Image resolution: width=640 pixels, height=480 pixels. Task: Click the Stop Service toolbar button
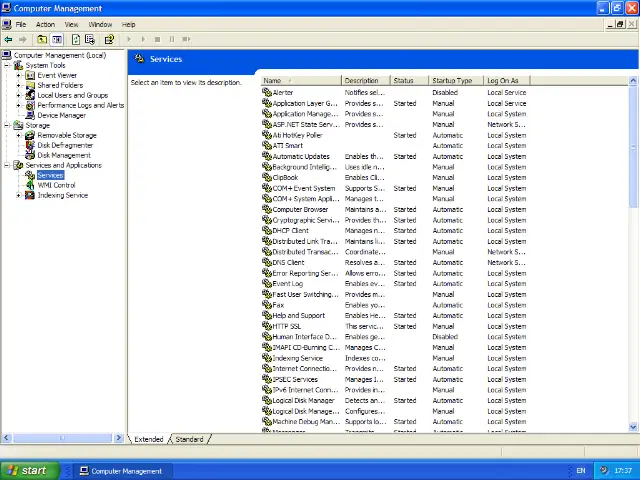(x=157, y=39)
